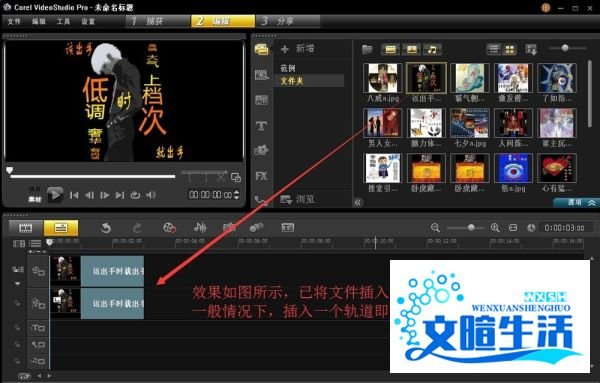Screen dimensions: 600x383
Task: Open the Instant Project library icon
Action: click(x=261, y=75)
